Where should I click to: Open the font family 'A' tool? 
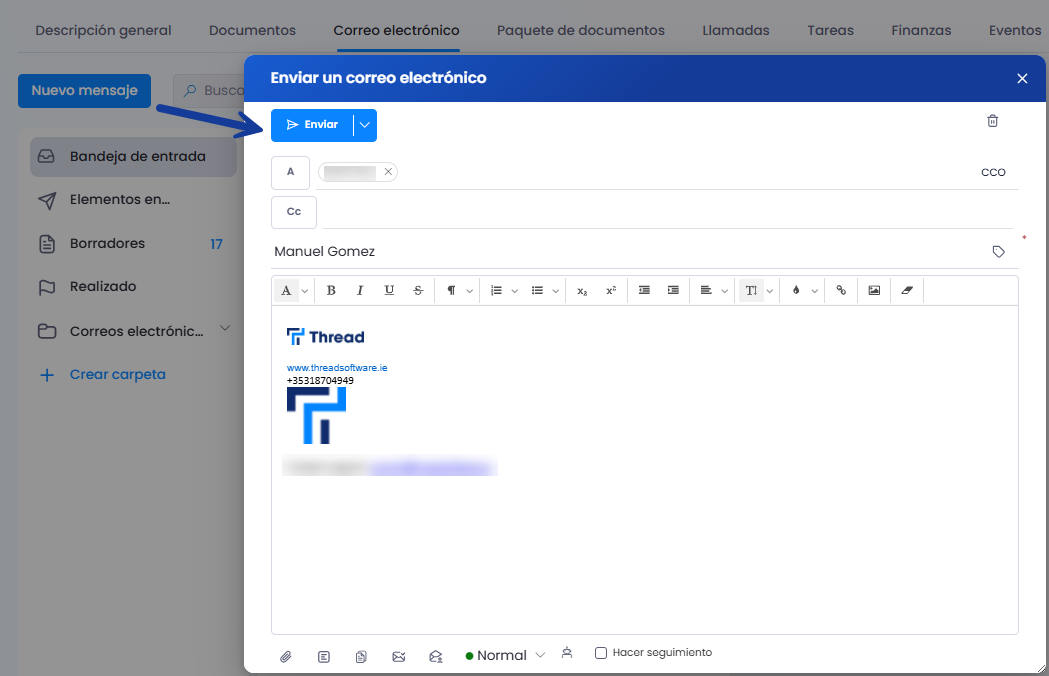click(x=286, y=290)
